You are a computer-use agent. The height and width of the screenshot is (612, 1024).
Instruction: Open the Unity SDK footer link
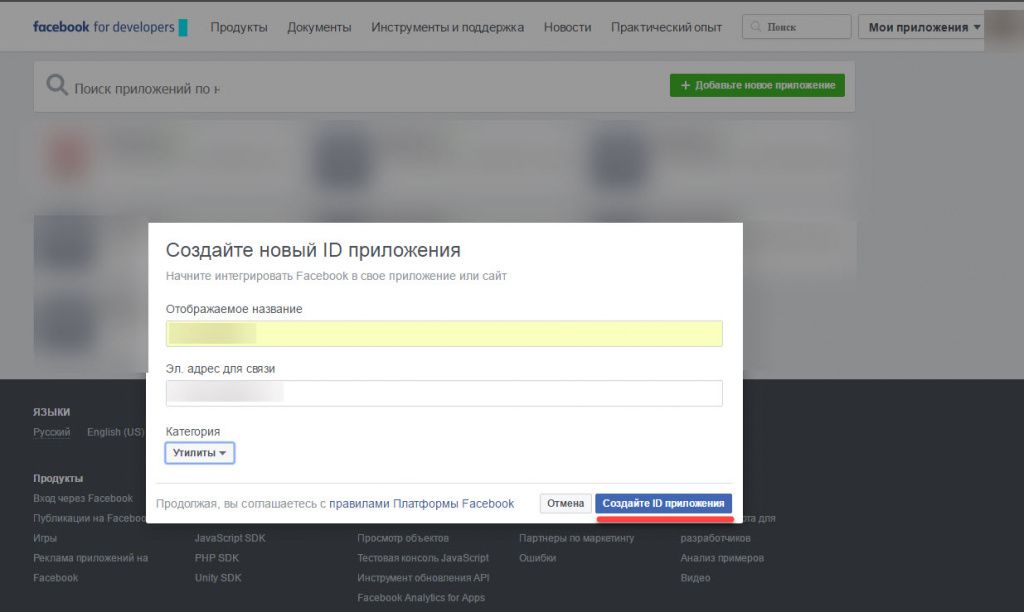218,577
